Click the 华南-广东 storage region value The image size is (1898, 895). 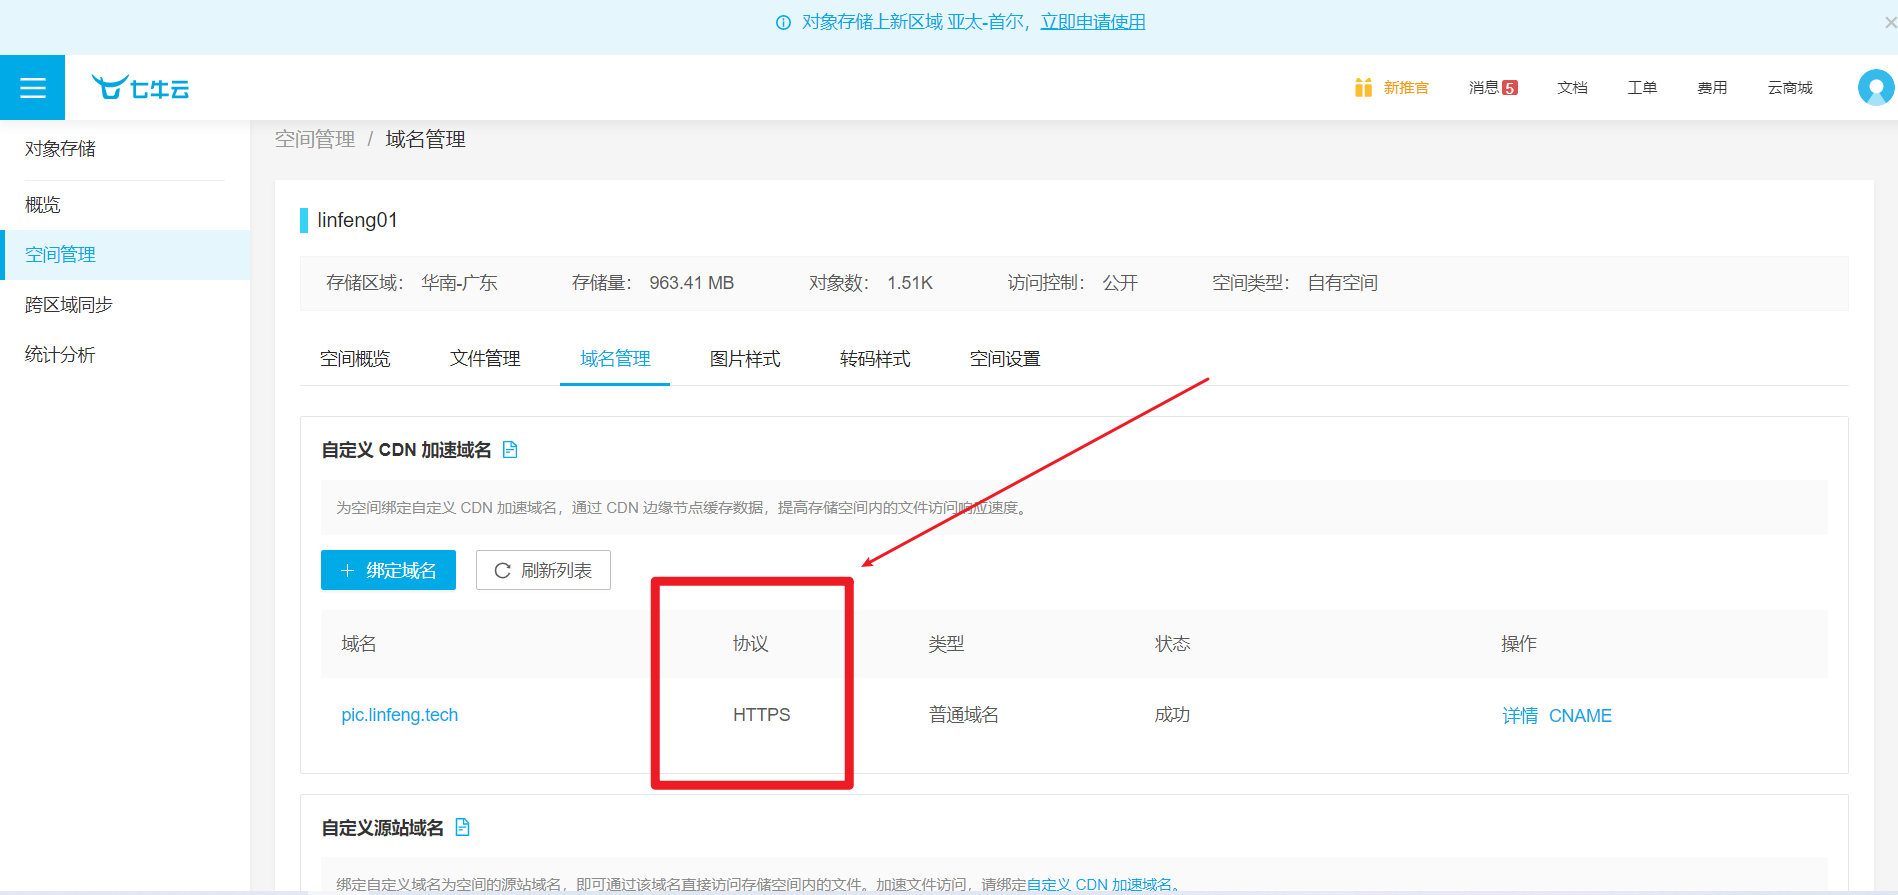(x=459, y=283)
